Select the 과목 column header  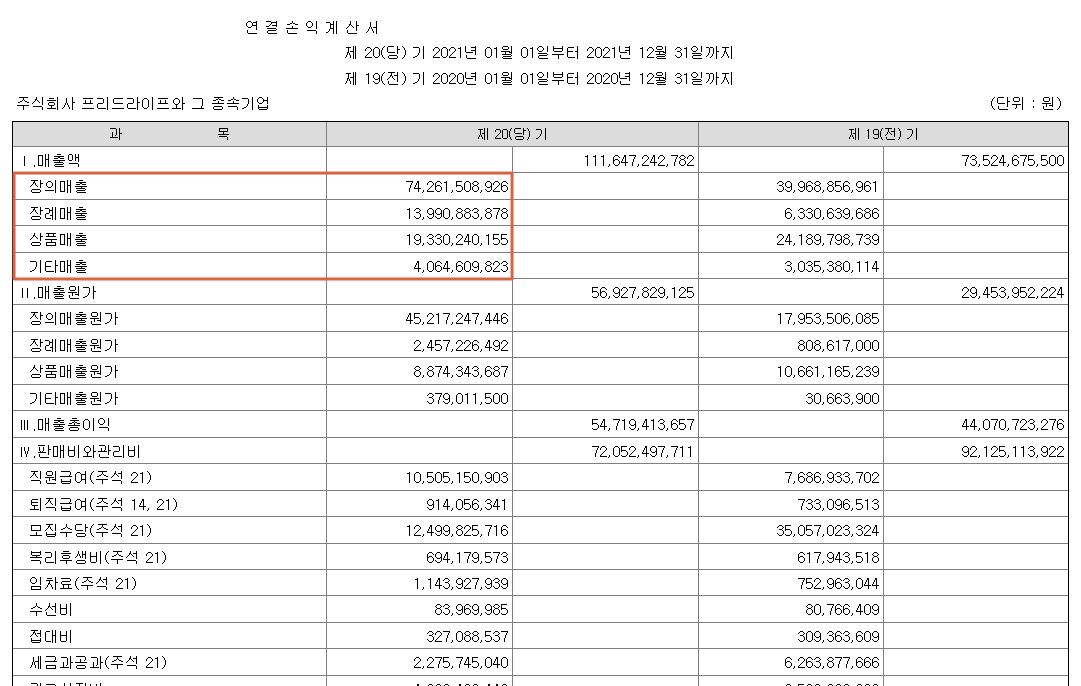(165, 132)
